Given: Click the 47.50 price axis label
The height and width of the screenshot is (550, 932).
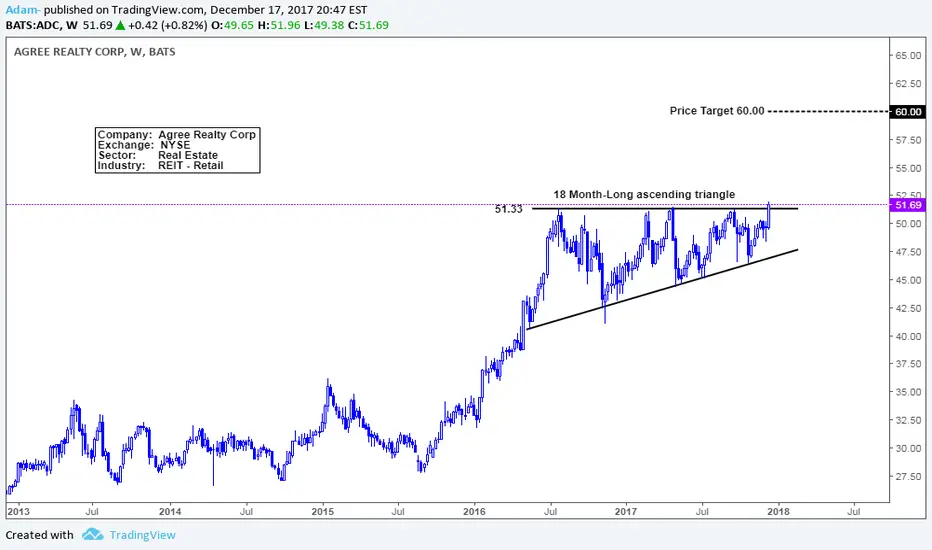Looking at the screenshot, I should coord(908,252).
